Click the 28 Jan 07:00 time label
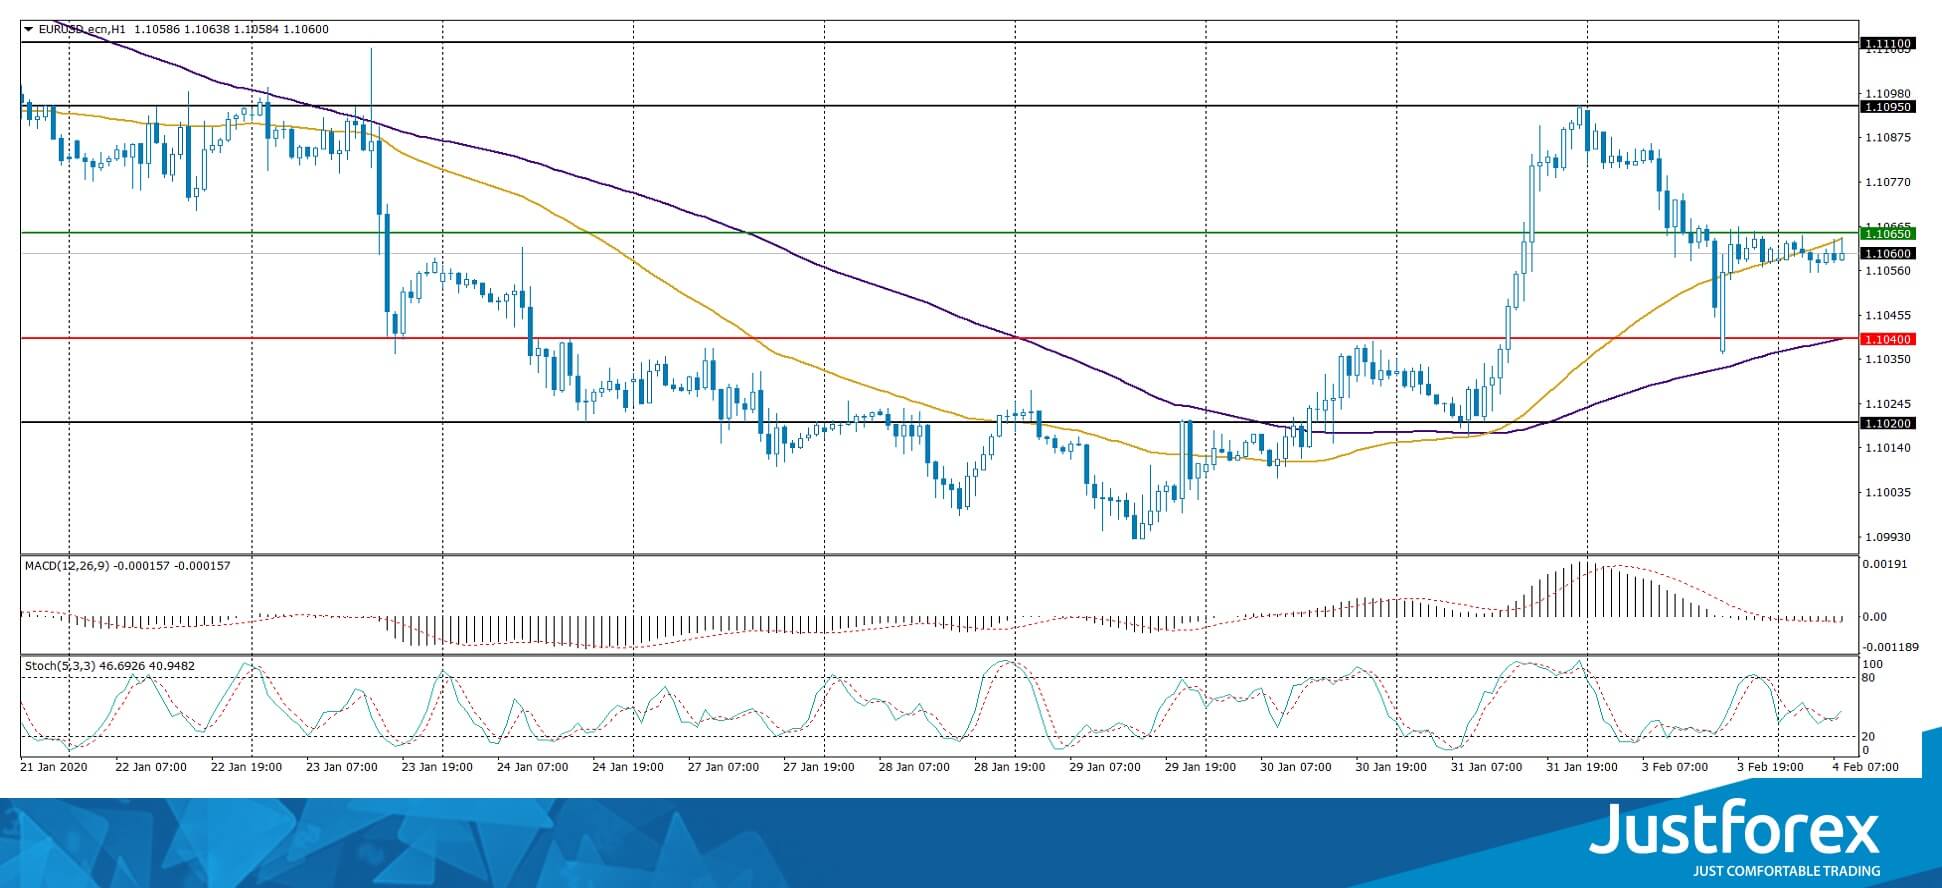 914,767
